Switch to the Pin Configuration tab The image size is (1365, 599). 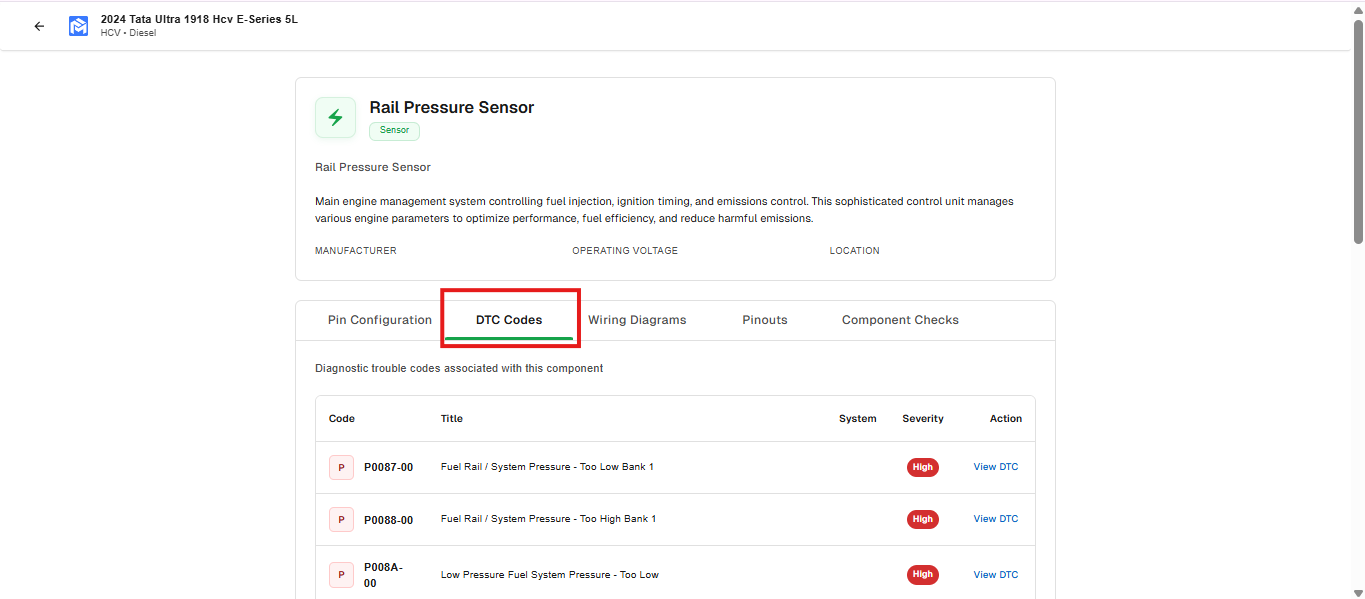coord(379,319)
